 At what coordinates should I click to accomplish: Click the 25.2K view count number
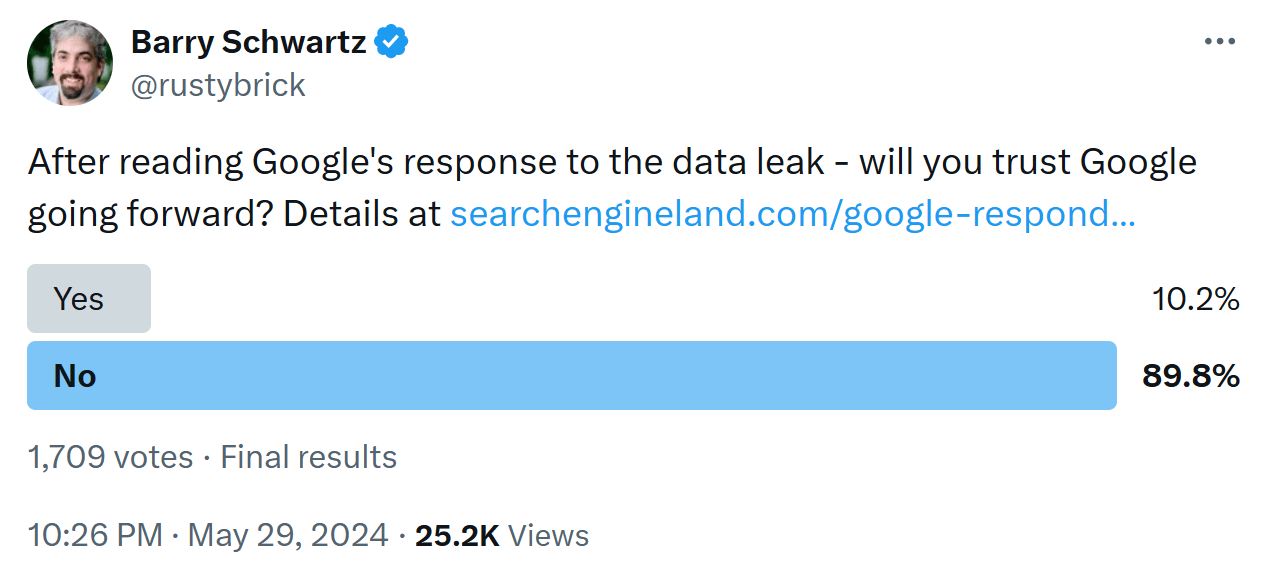tap(457, 536)
